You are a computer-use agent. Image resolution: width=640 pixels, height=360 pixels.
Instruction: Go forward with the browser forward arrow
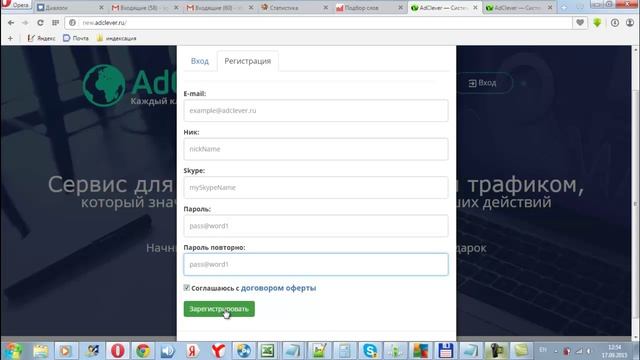coord(25,23)
